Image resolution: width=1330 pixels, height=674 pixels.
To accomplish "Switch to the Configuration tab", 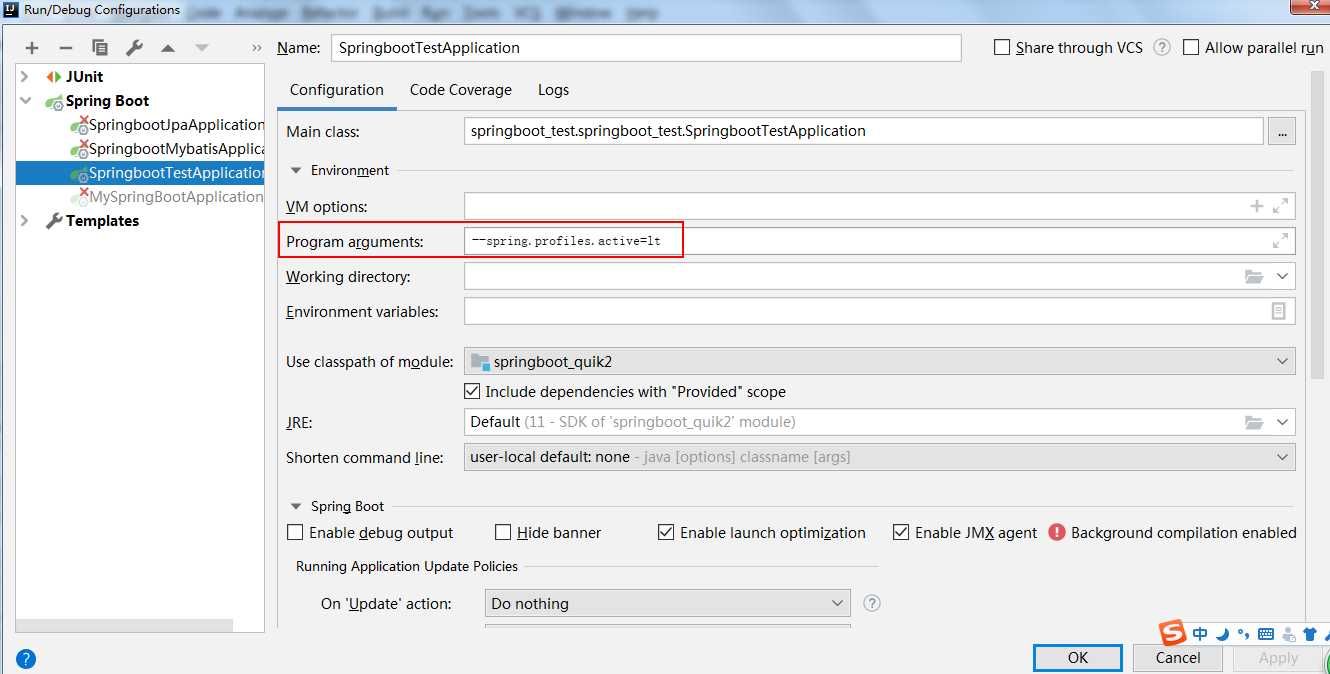I will pyautogui.click(x=337, y=89).
